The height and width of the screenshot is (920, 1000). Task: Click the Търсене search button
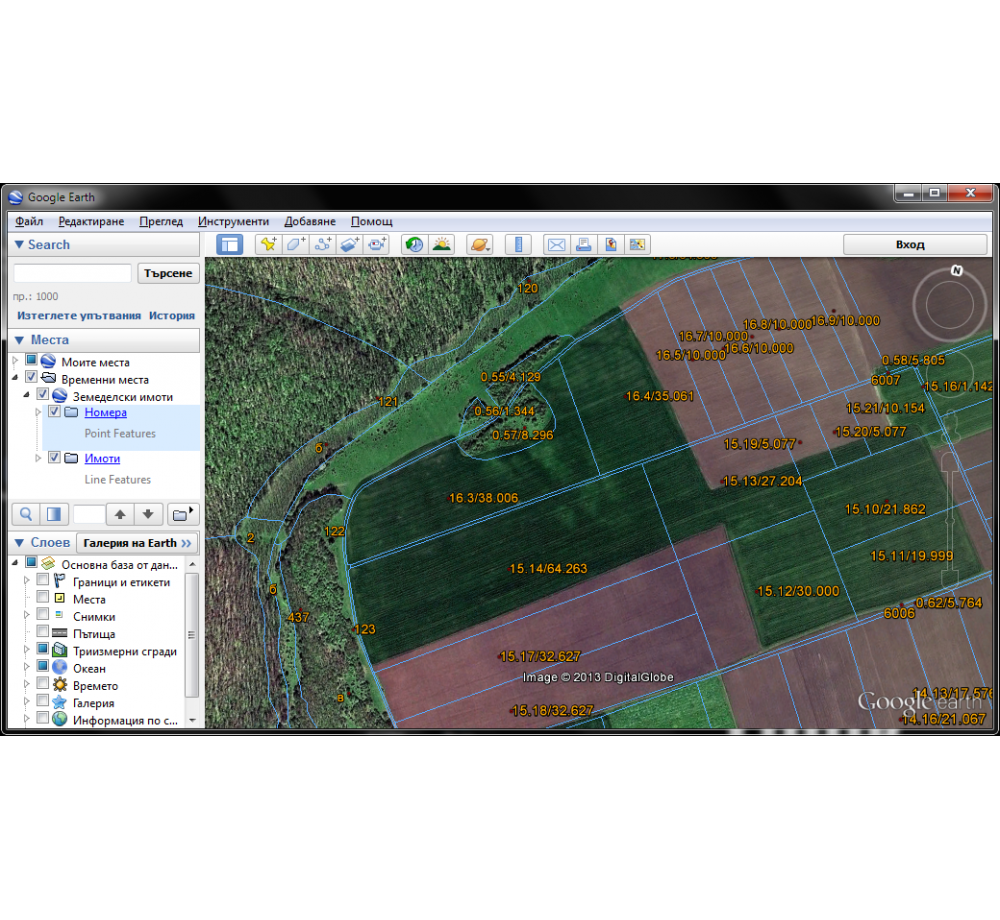168,273
